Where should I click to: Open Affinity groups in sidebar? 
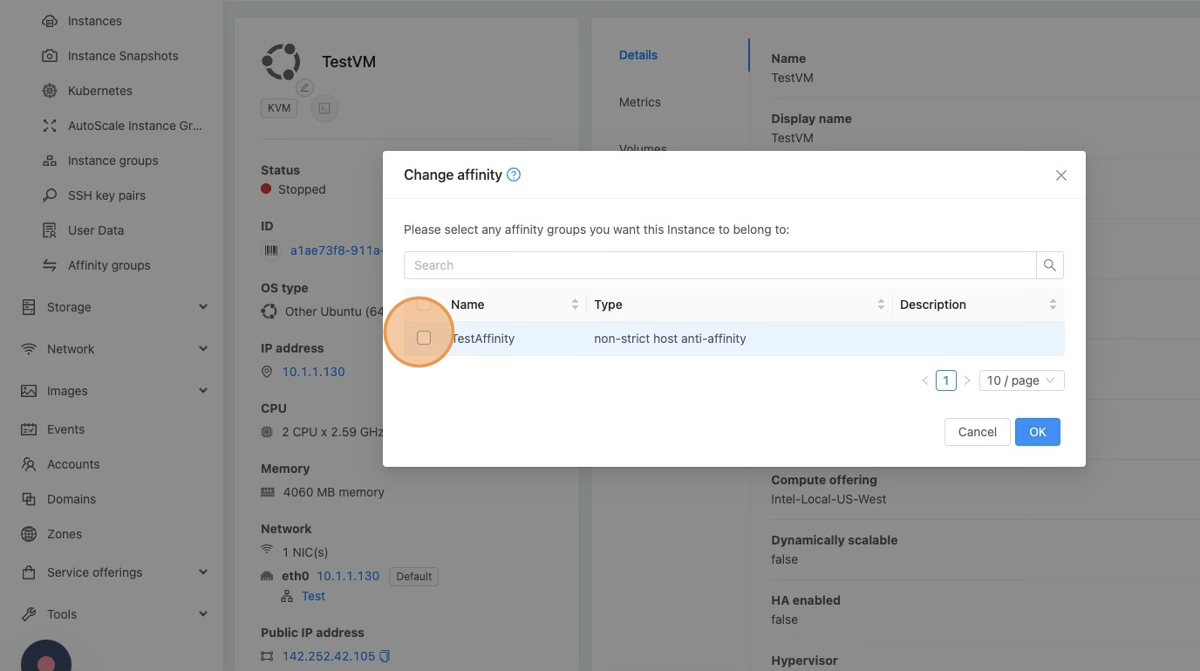click(x=109, y=265)
